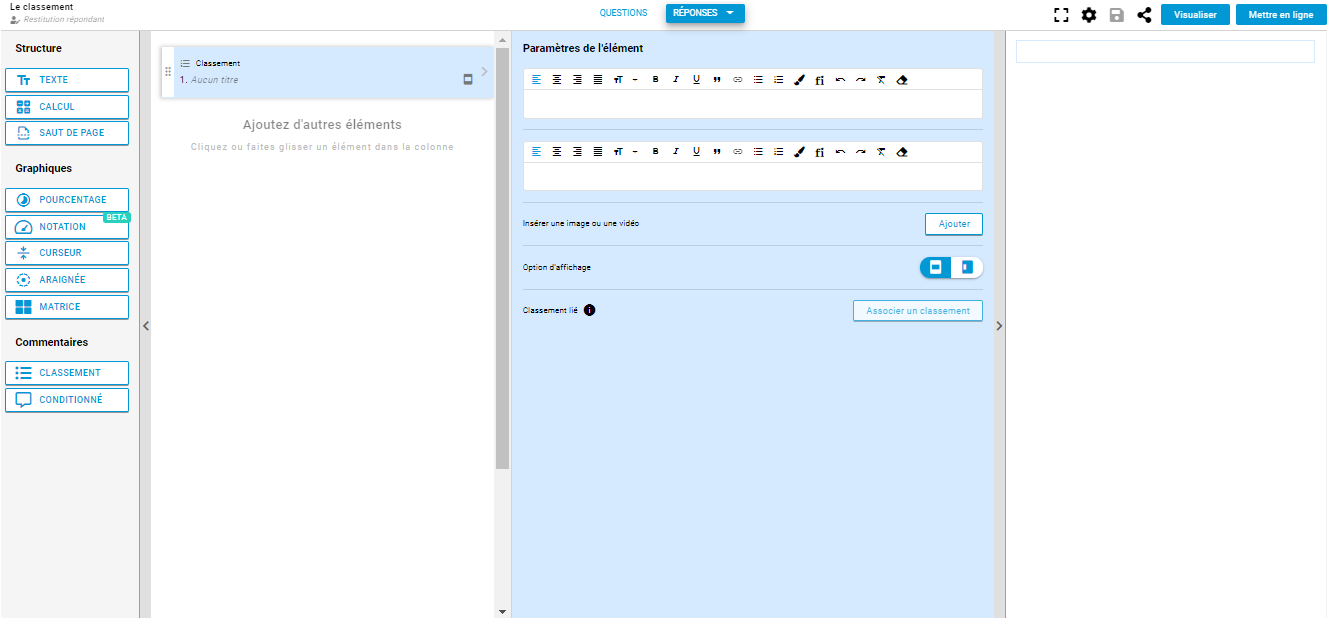Click the share icon in the header
Viewport: 1328px width, 619px height.
coord(1144,15)
